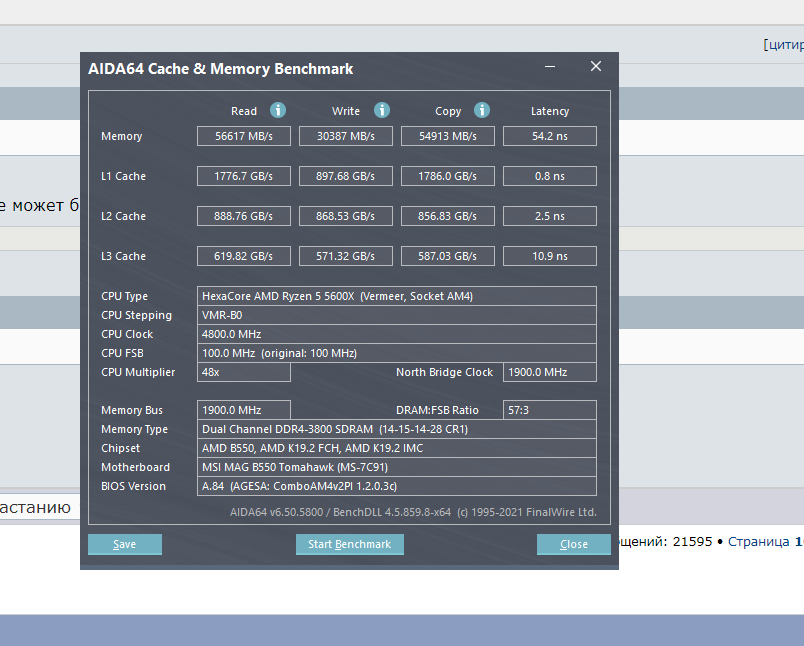Image resolution: width=804 pixels, height=646 pixels.
Task: Close the AIDA64 benchmark window
Action: (596, 66)
